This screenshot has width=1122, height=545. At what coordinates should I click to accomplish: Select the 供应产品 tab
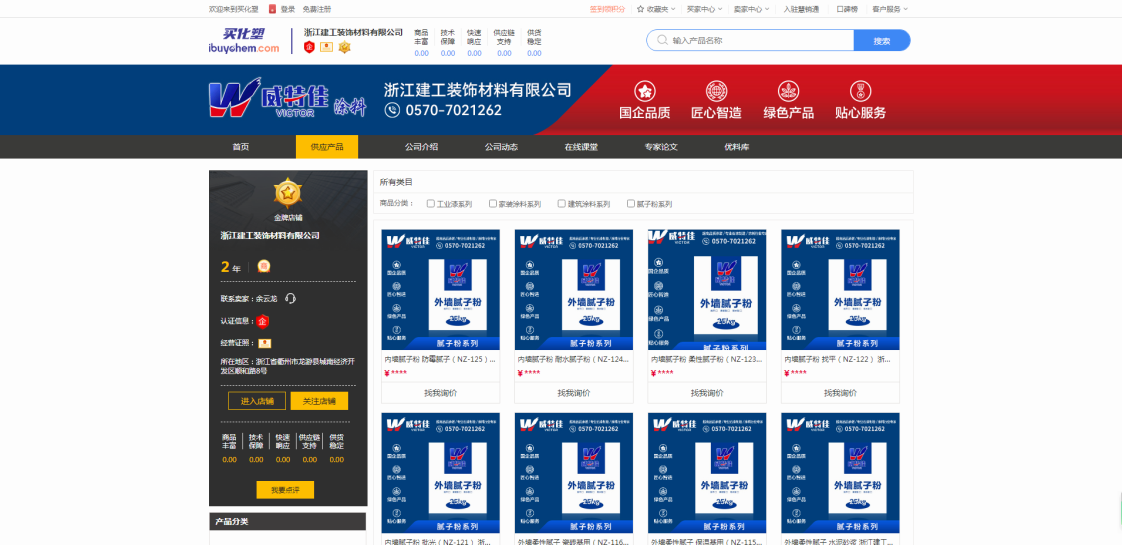pos(327,147)
